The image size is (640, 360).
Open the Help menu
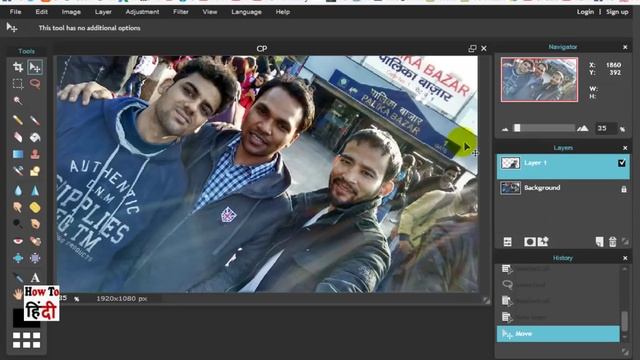[x=282, y=12]
